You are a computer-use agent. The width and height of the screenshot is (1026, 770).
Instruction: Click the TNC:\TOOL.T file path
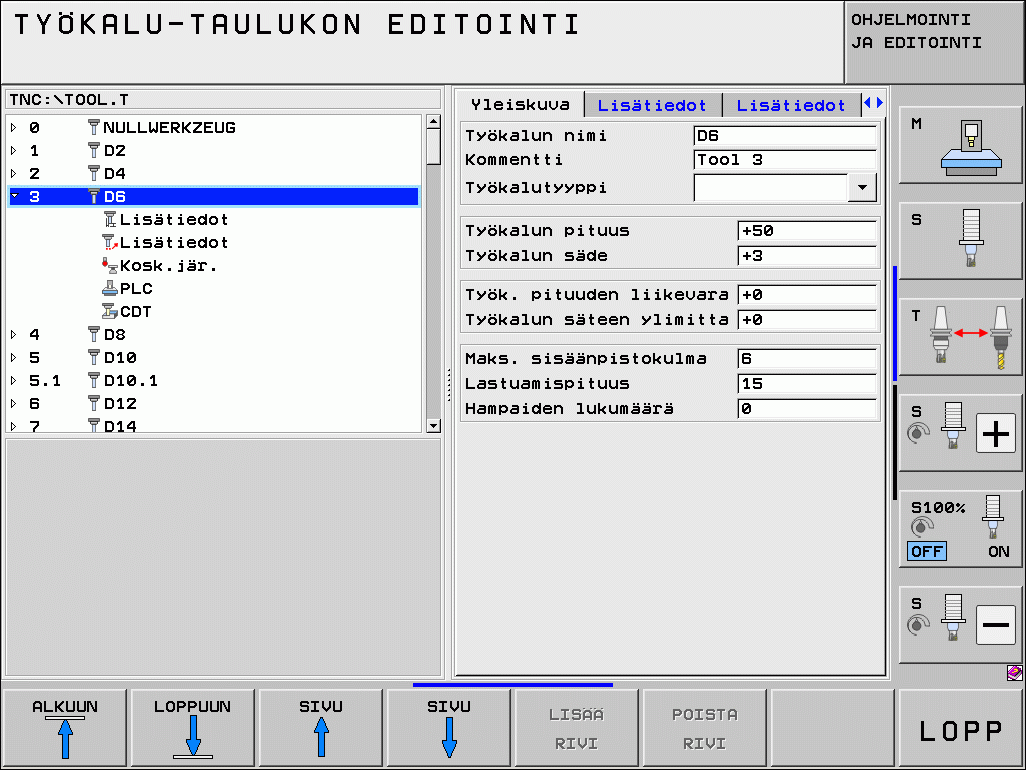(69, 99)
